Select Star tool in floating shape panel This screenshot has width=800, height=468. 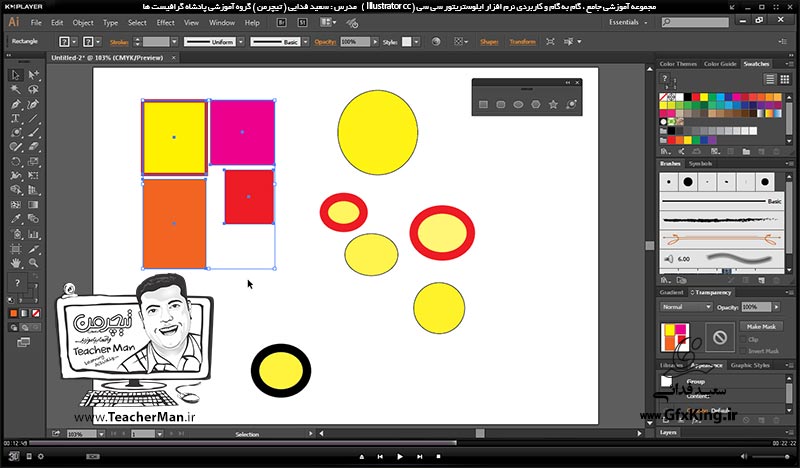click(x=553, y=105)
